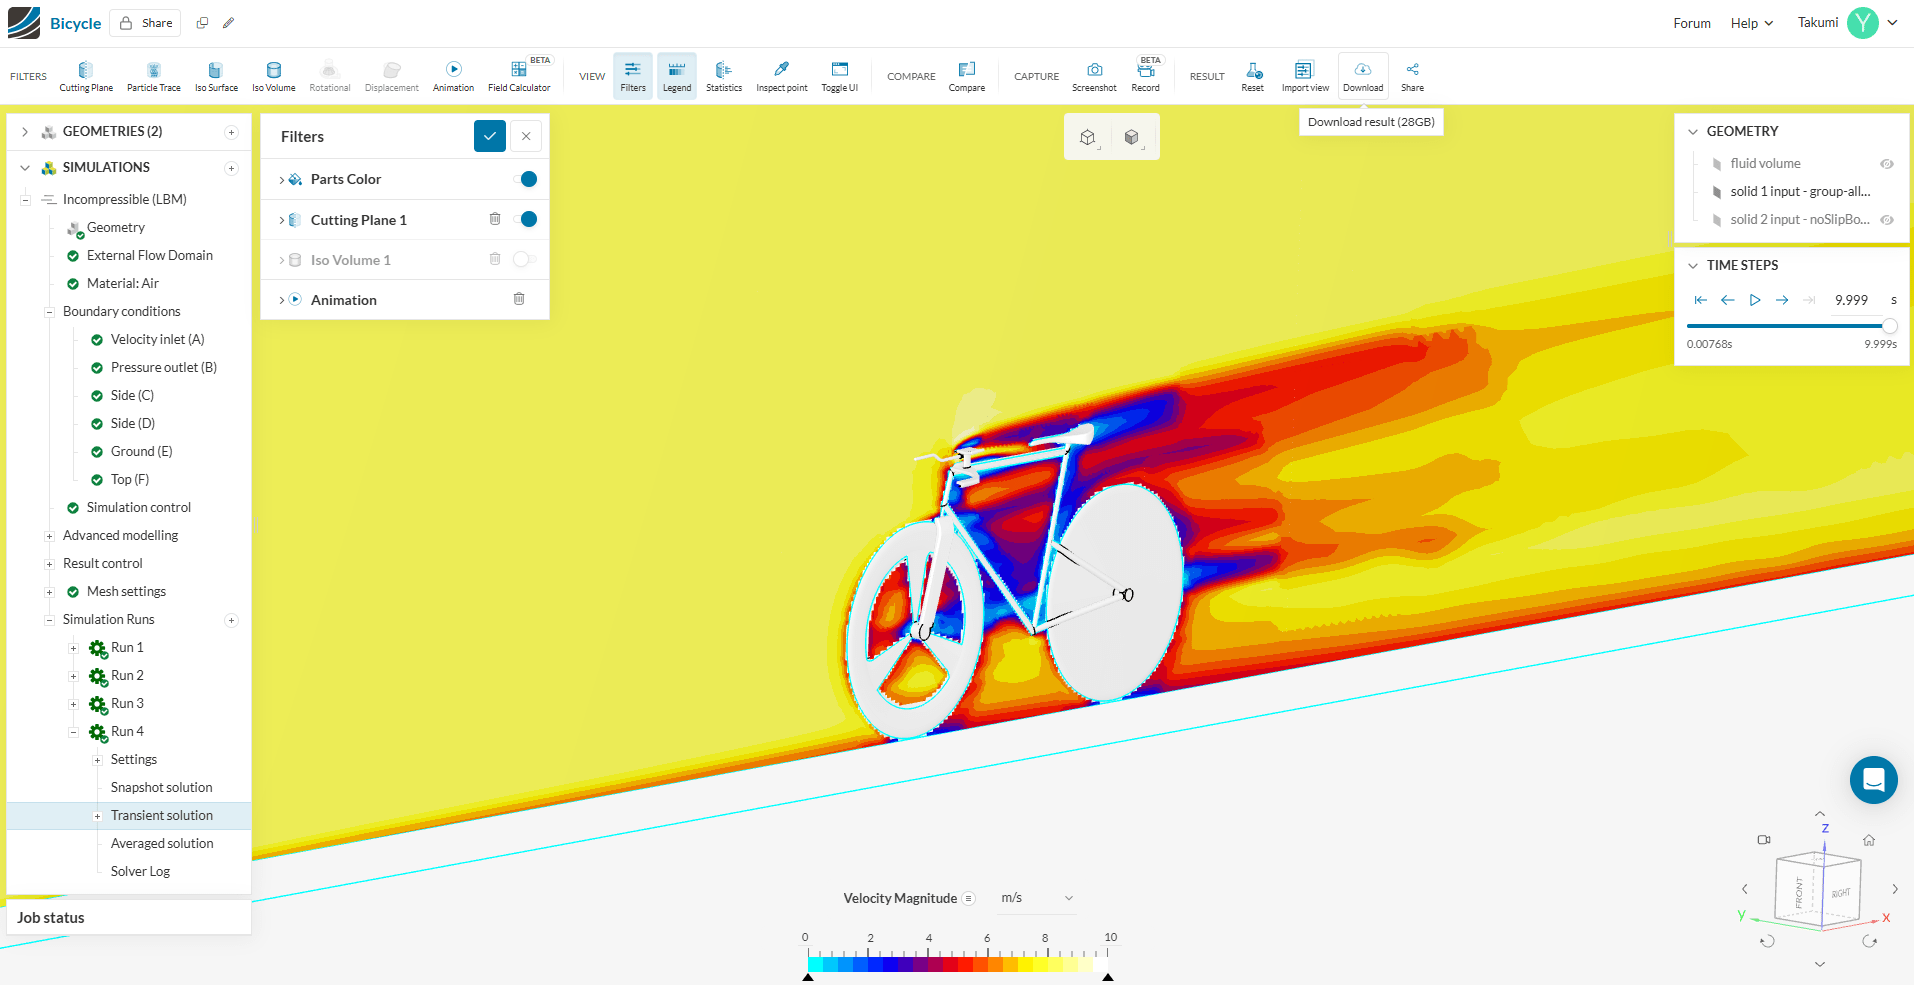1914x985 pixels.
Task: Click the time steps slider handle
Action: coord(1889,326)
